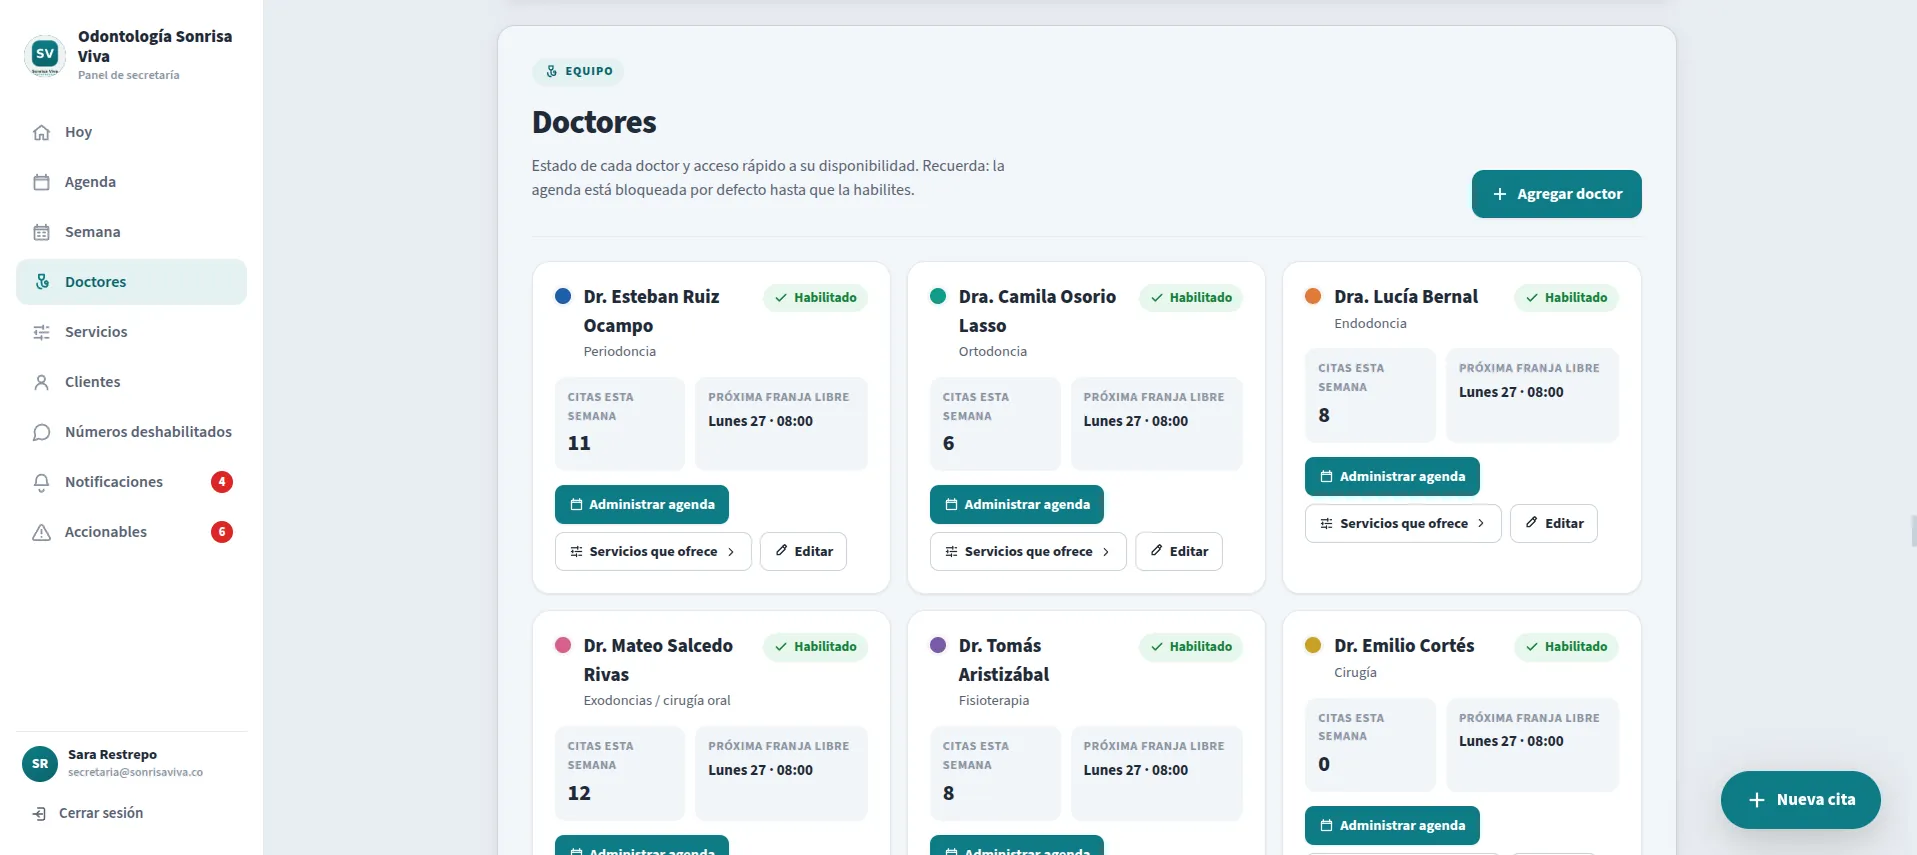Screen dimensions: 1917x855
Task: Click the Semana calendar icon
Action: point(41,232)
